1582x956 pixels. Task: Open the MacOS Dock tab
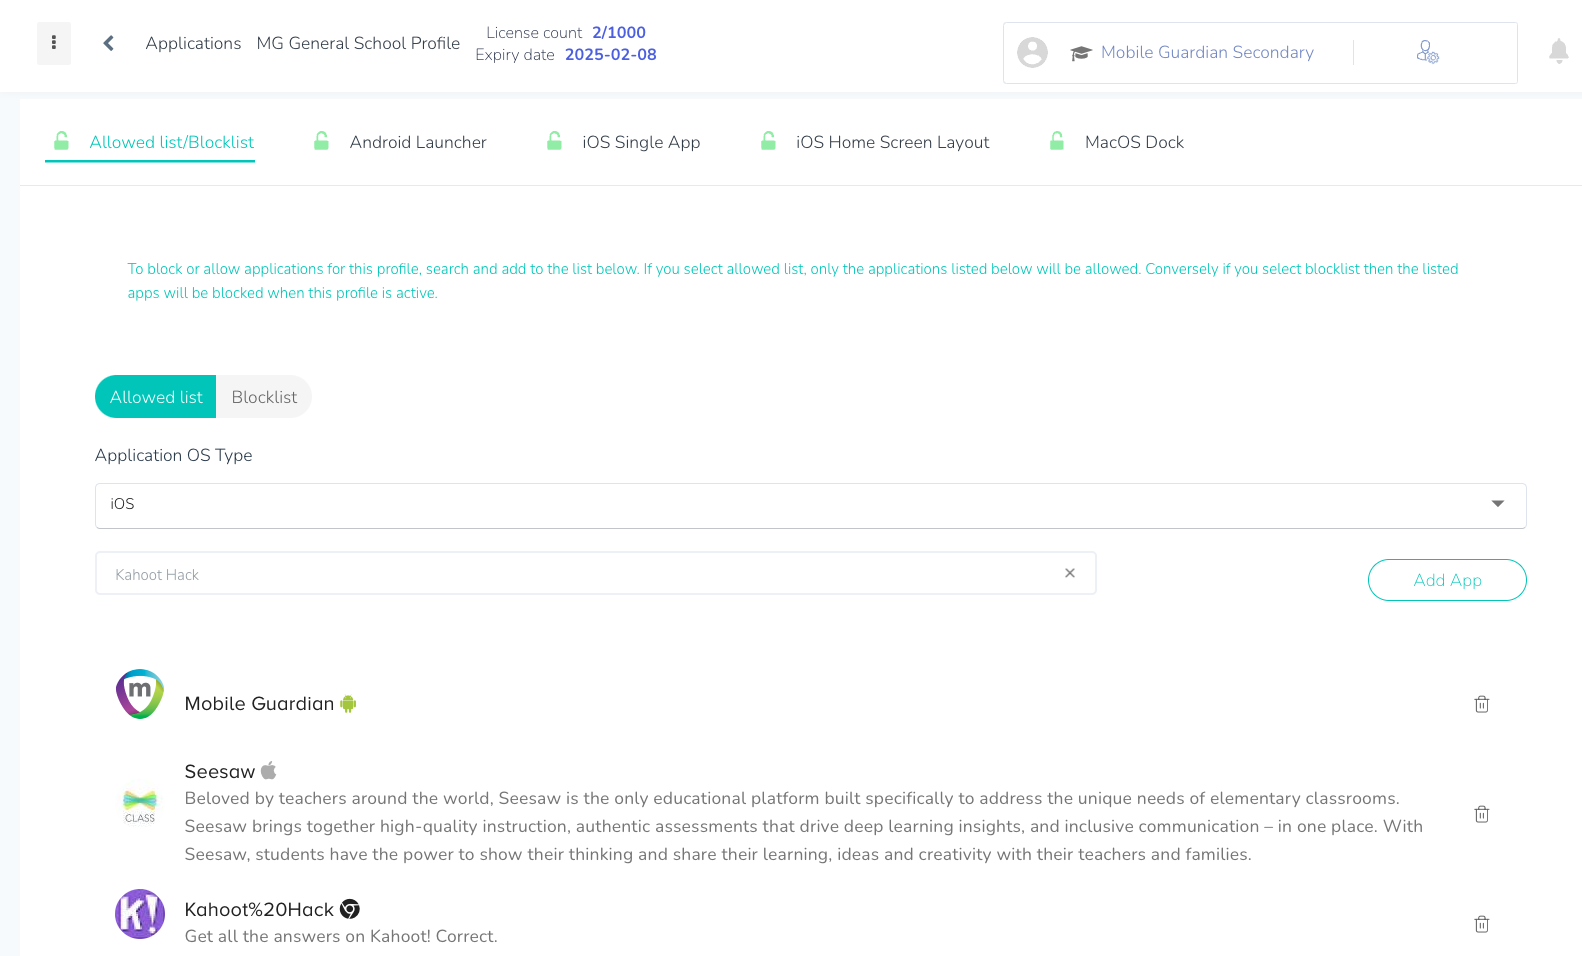tap(1134, 142)
